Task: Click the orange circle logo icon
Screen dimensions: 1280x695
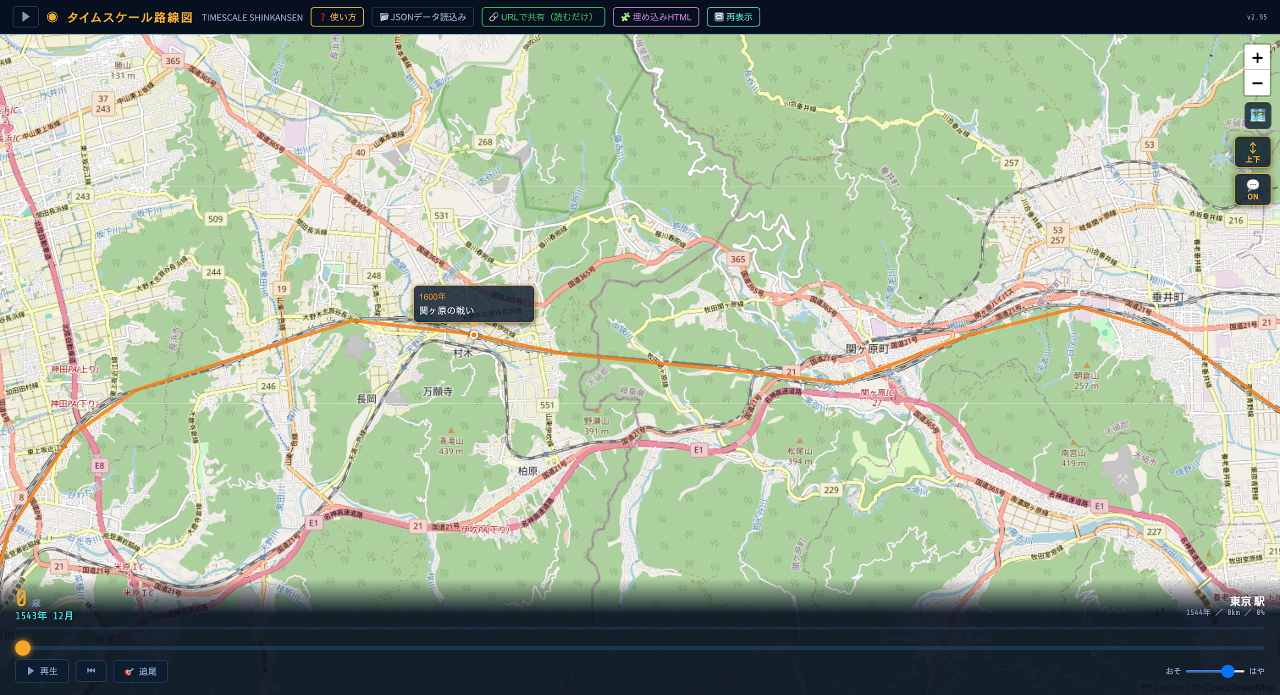Action: tap(53, 17)
